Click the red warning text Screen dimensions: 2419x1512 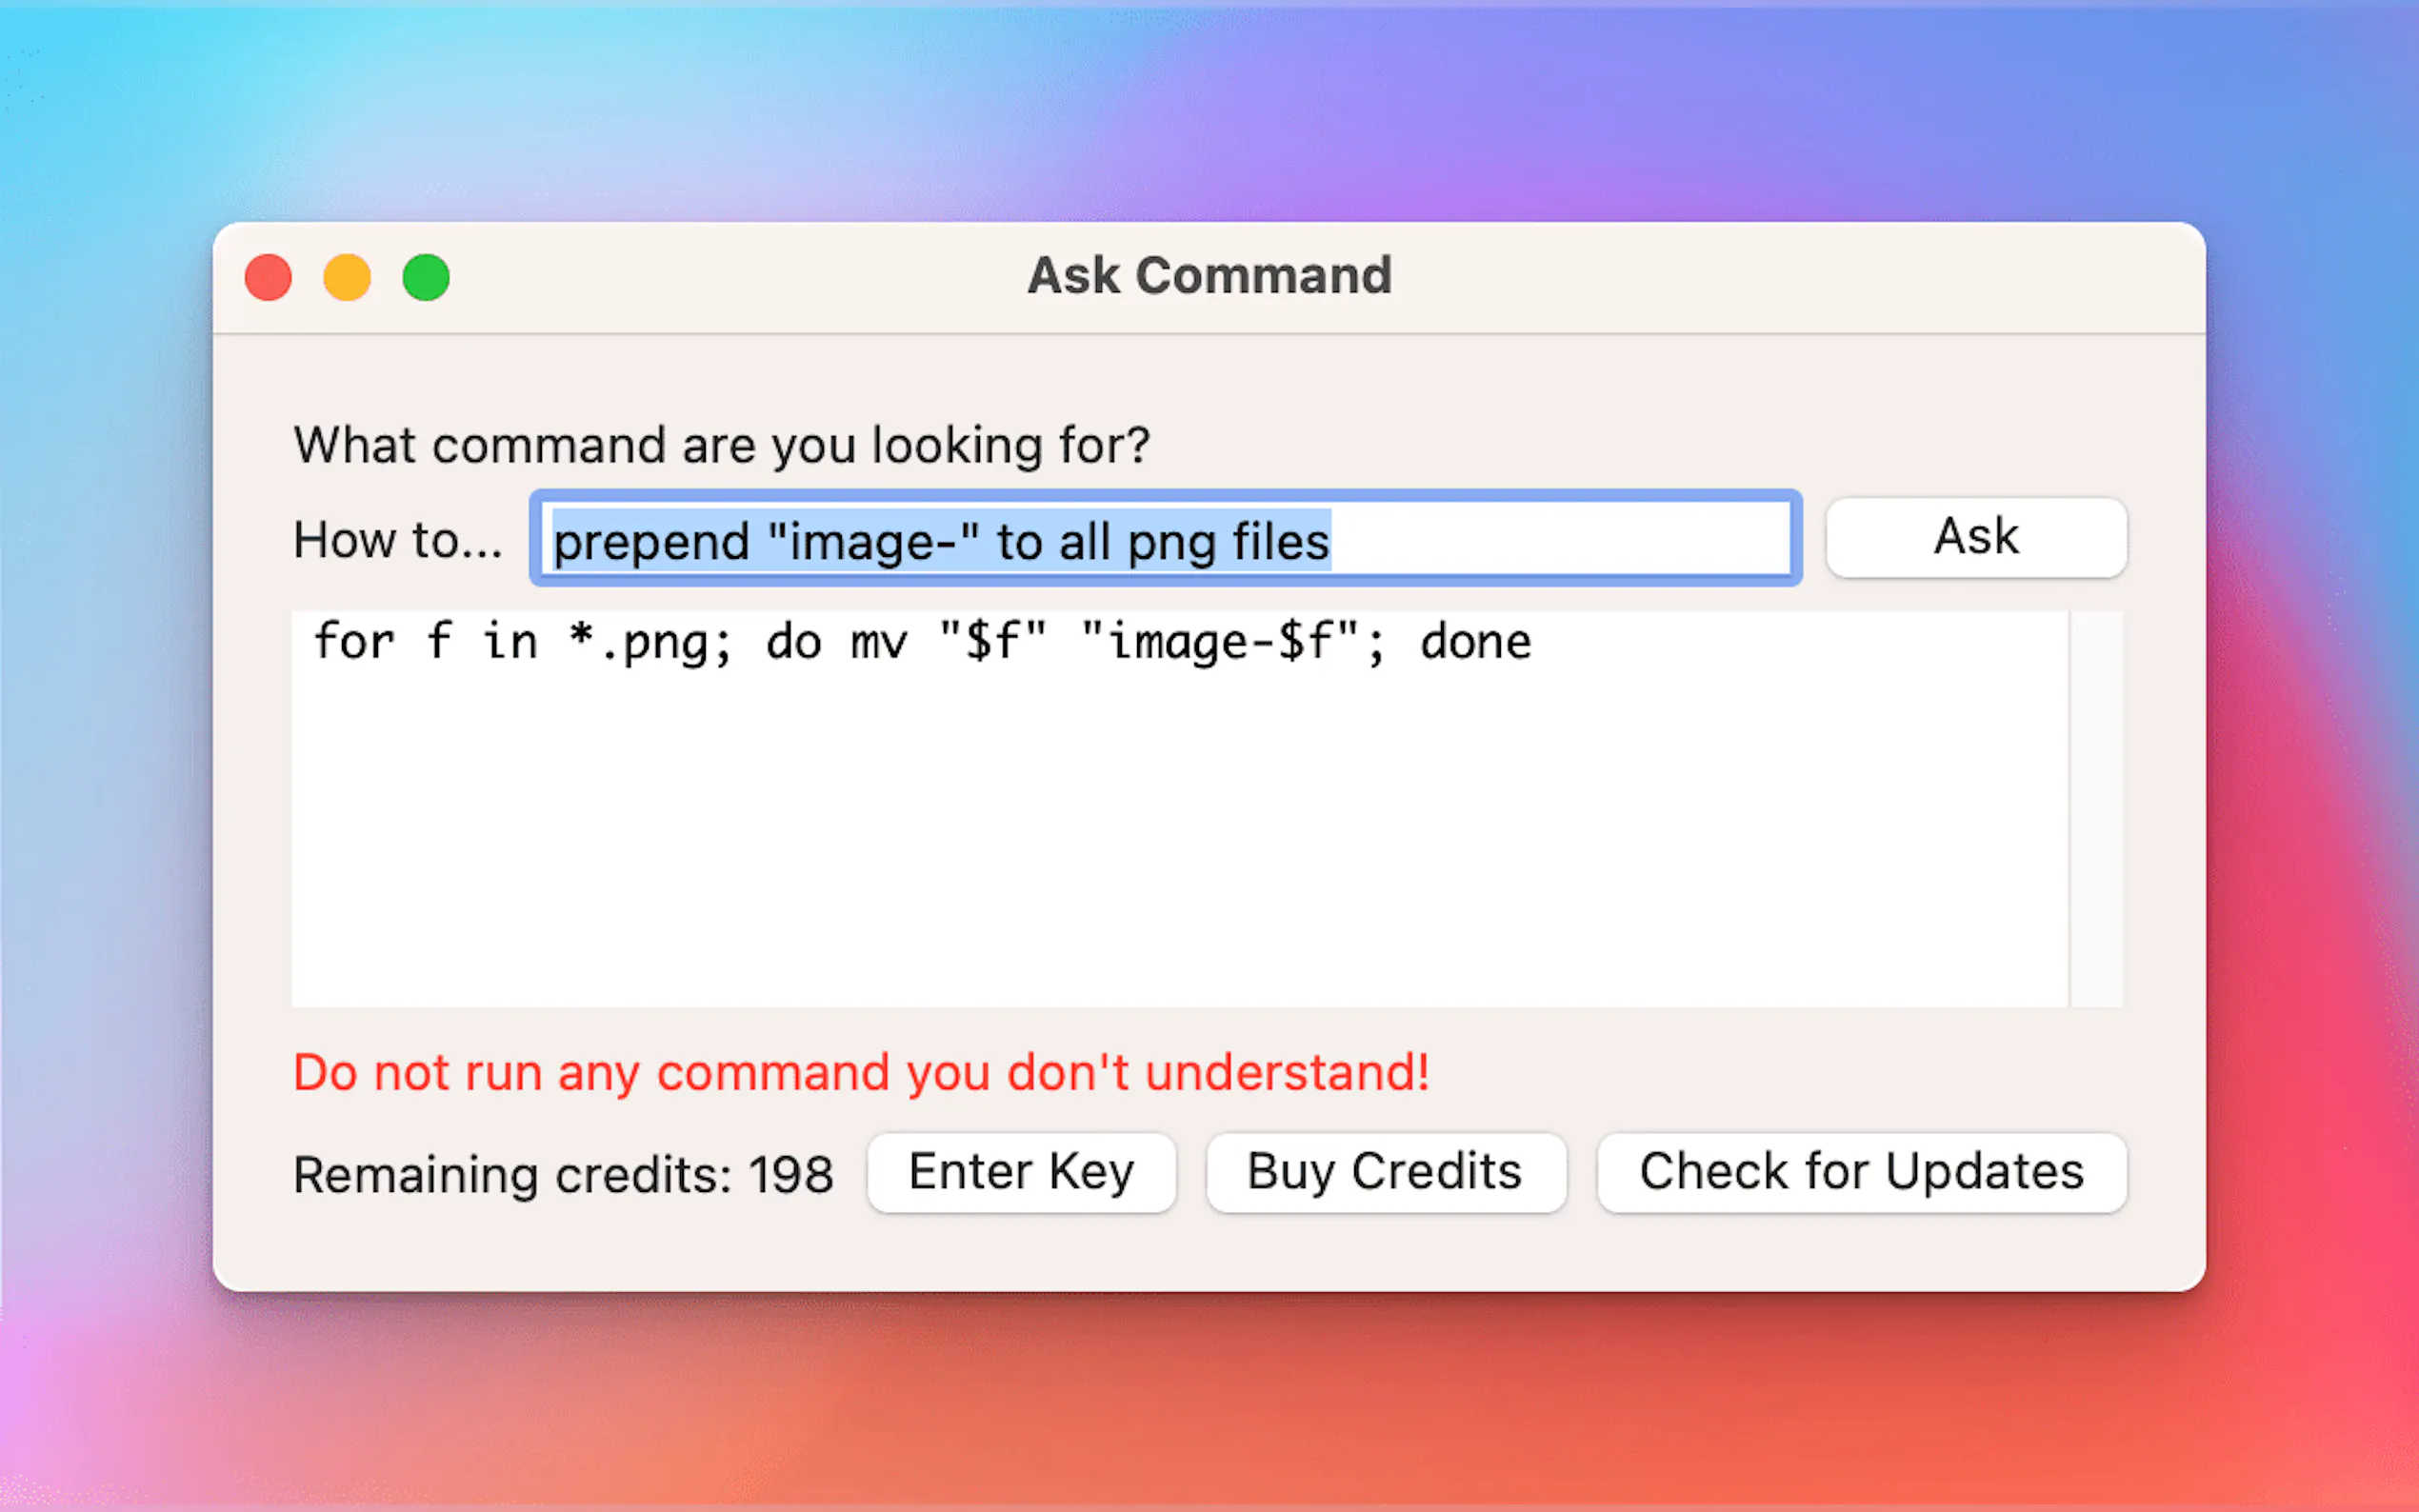point(861,1073)
